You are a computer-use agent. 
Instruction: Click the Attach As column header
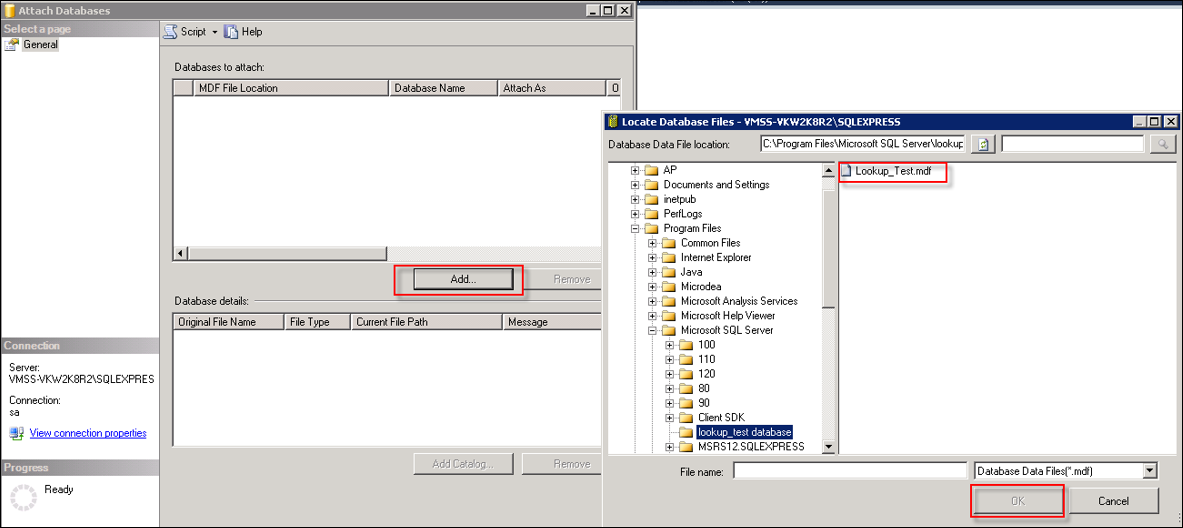click(x=552, y=88)
